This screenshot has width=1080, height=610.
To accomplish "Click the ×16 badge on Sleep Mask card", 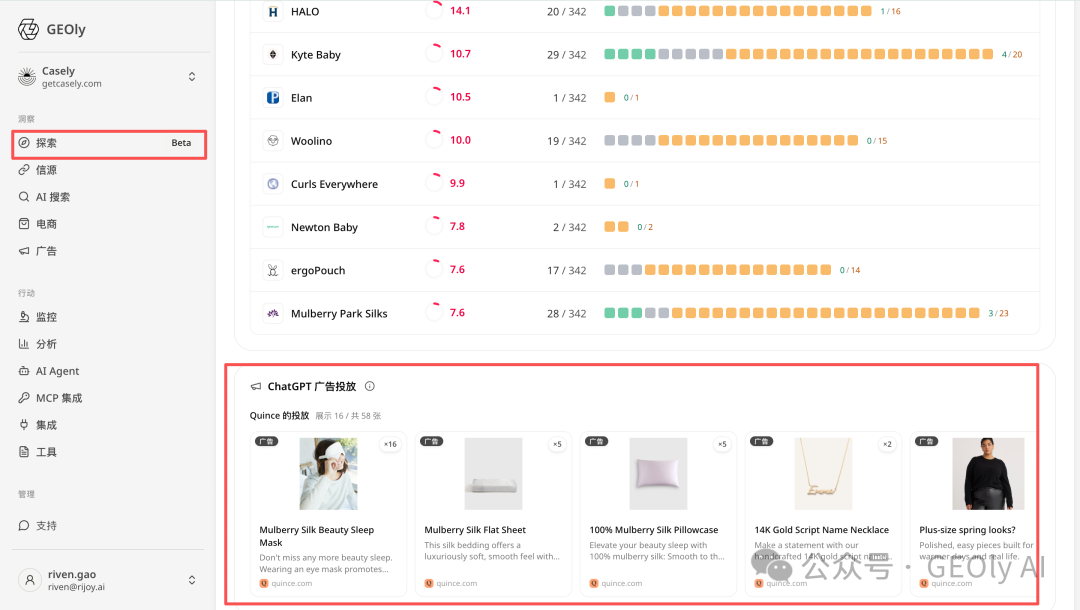I will tap(391, 444).
